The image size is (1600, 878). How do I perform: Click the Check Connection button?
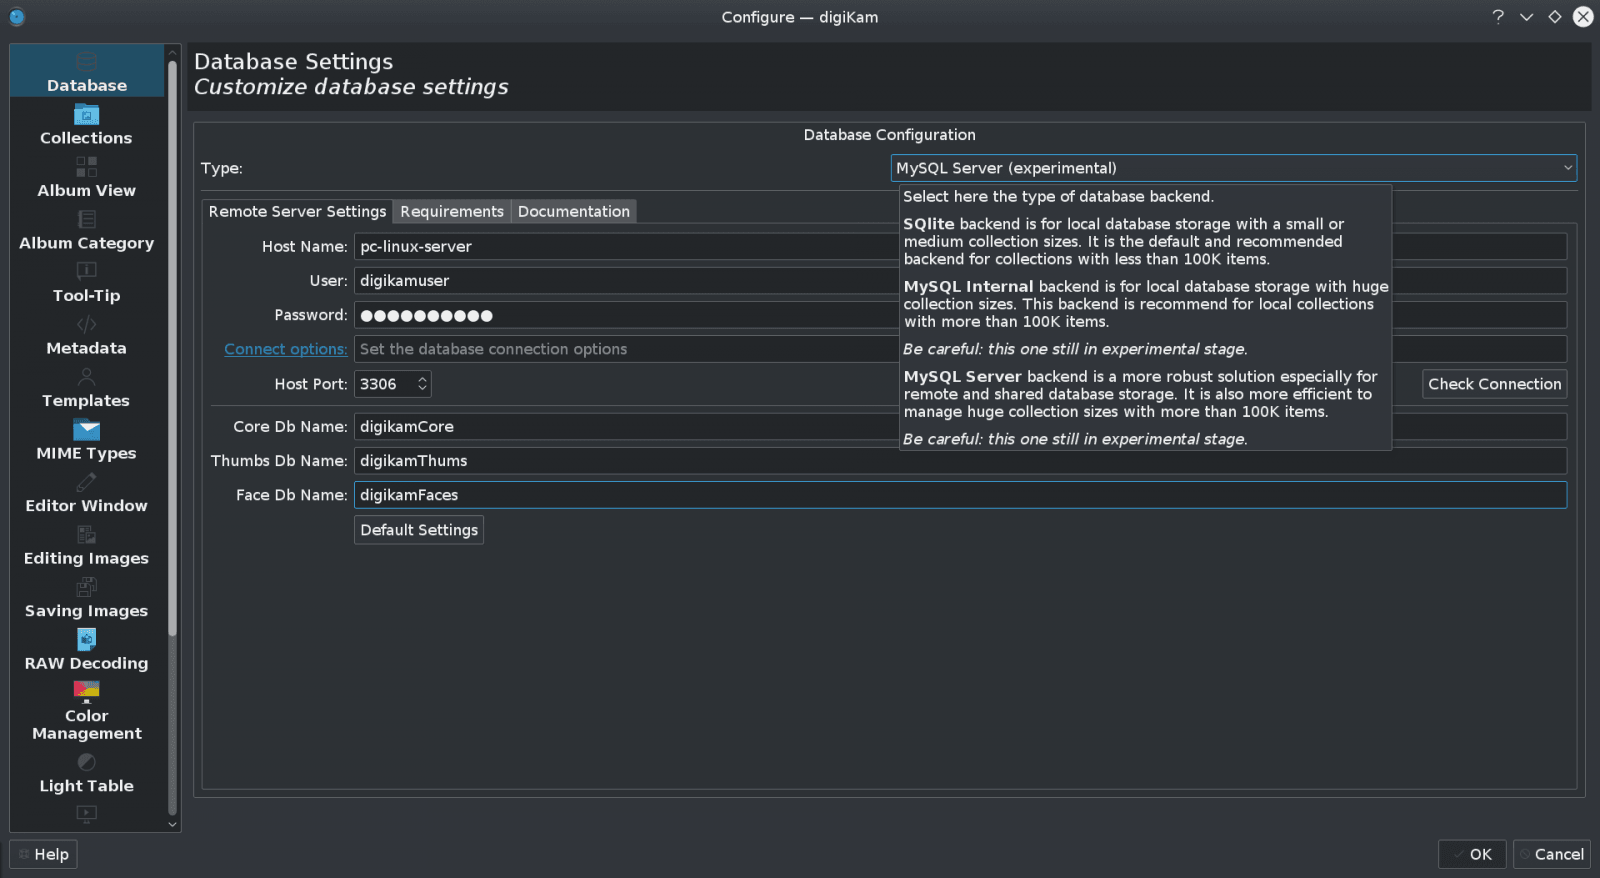[1494, 384]
